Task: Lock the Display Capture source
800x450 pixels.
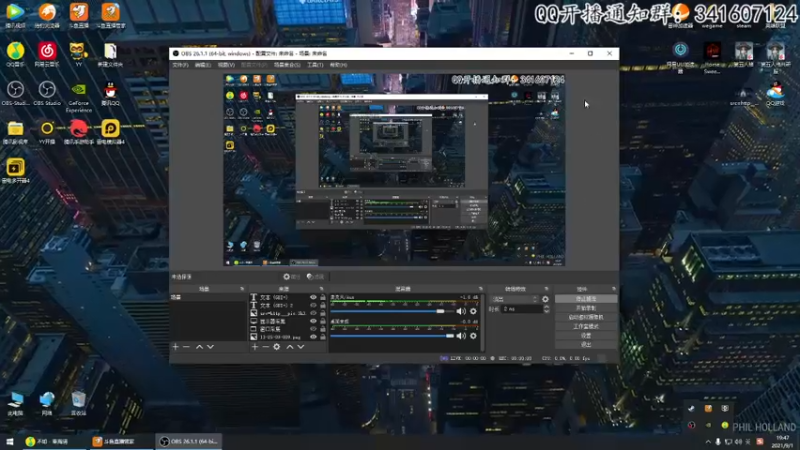Action: point(322,321)
